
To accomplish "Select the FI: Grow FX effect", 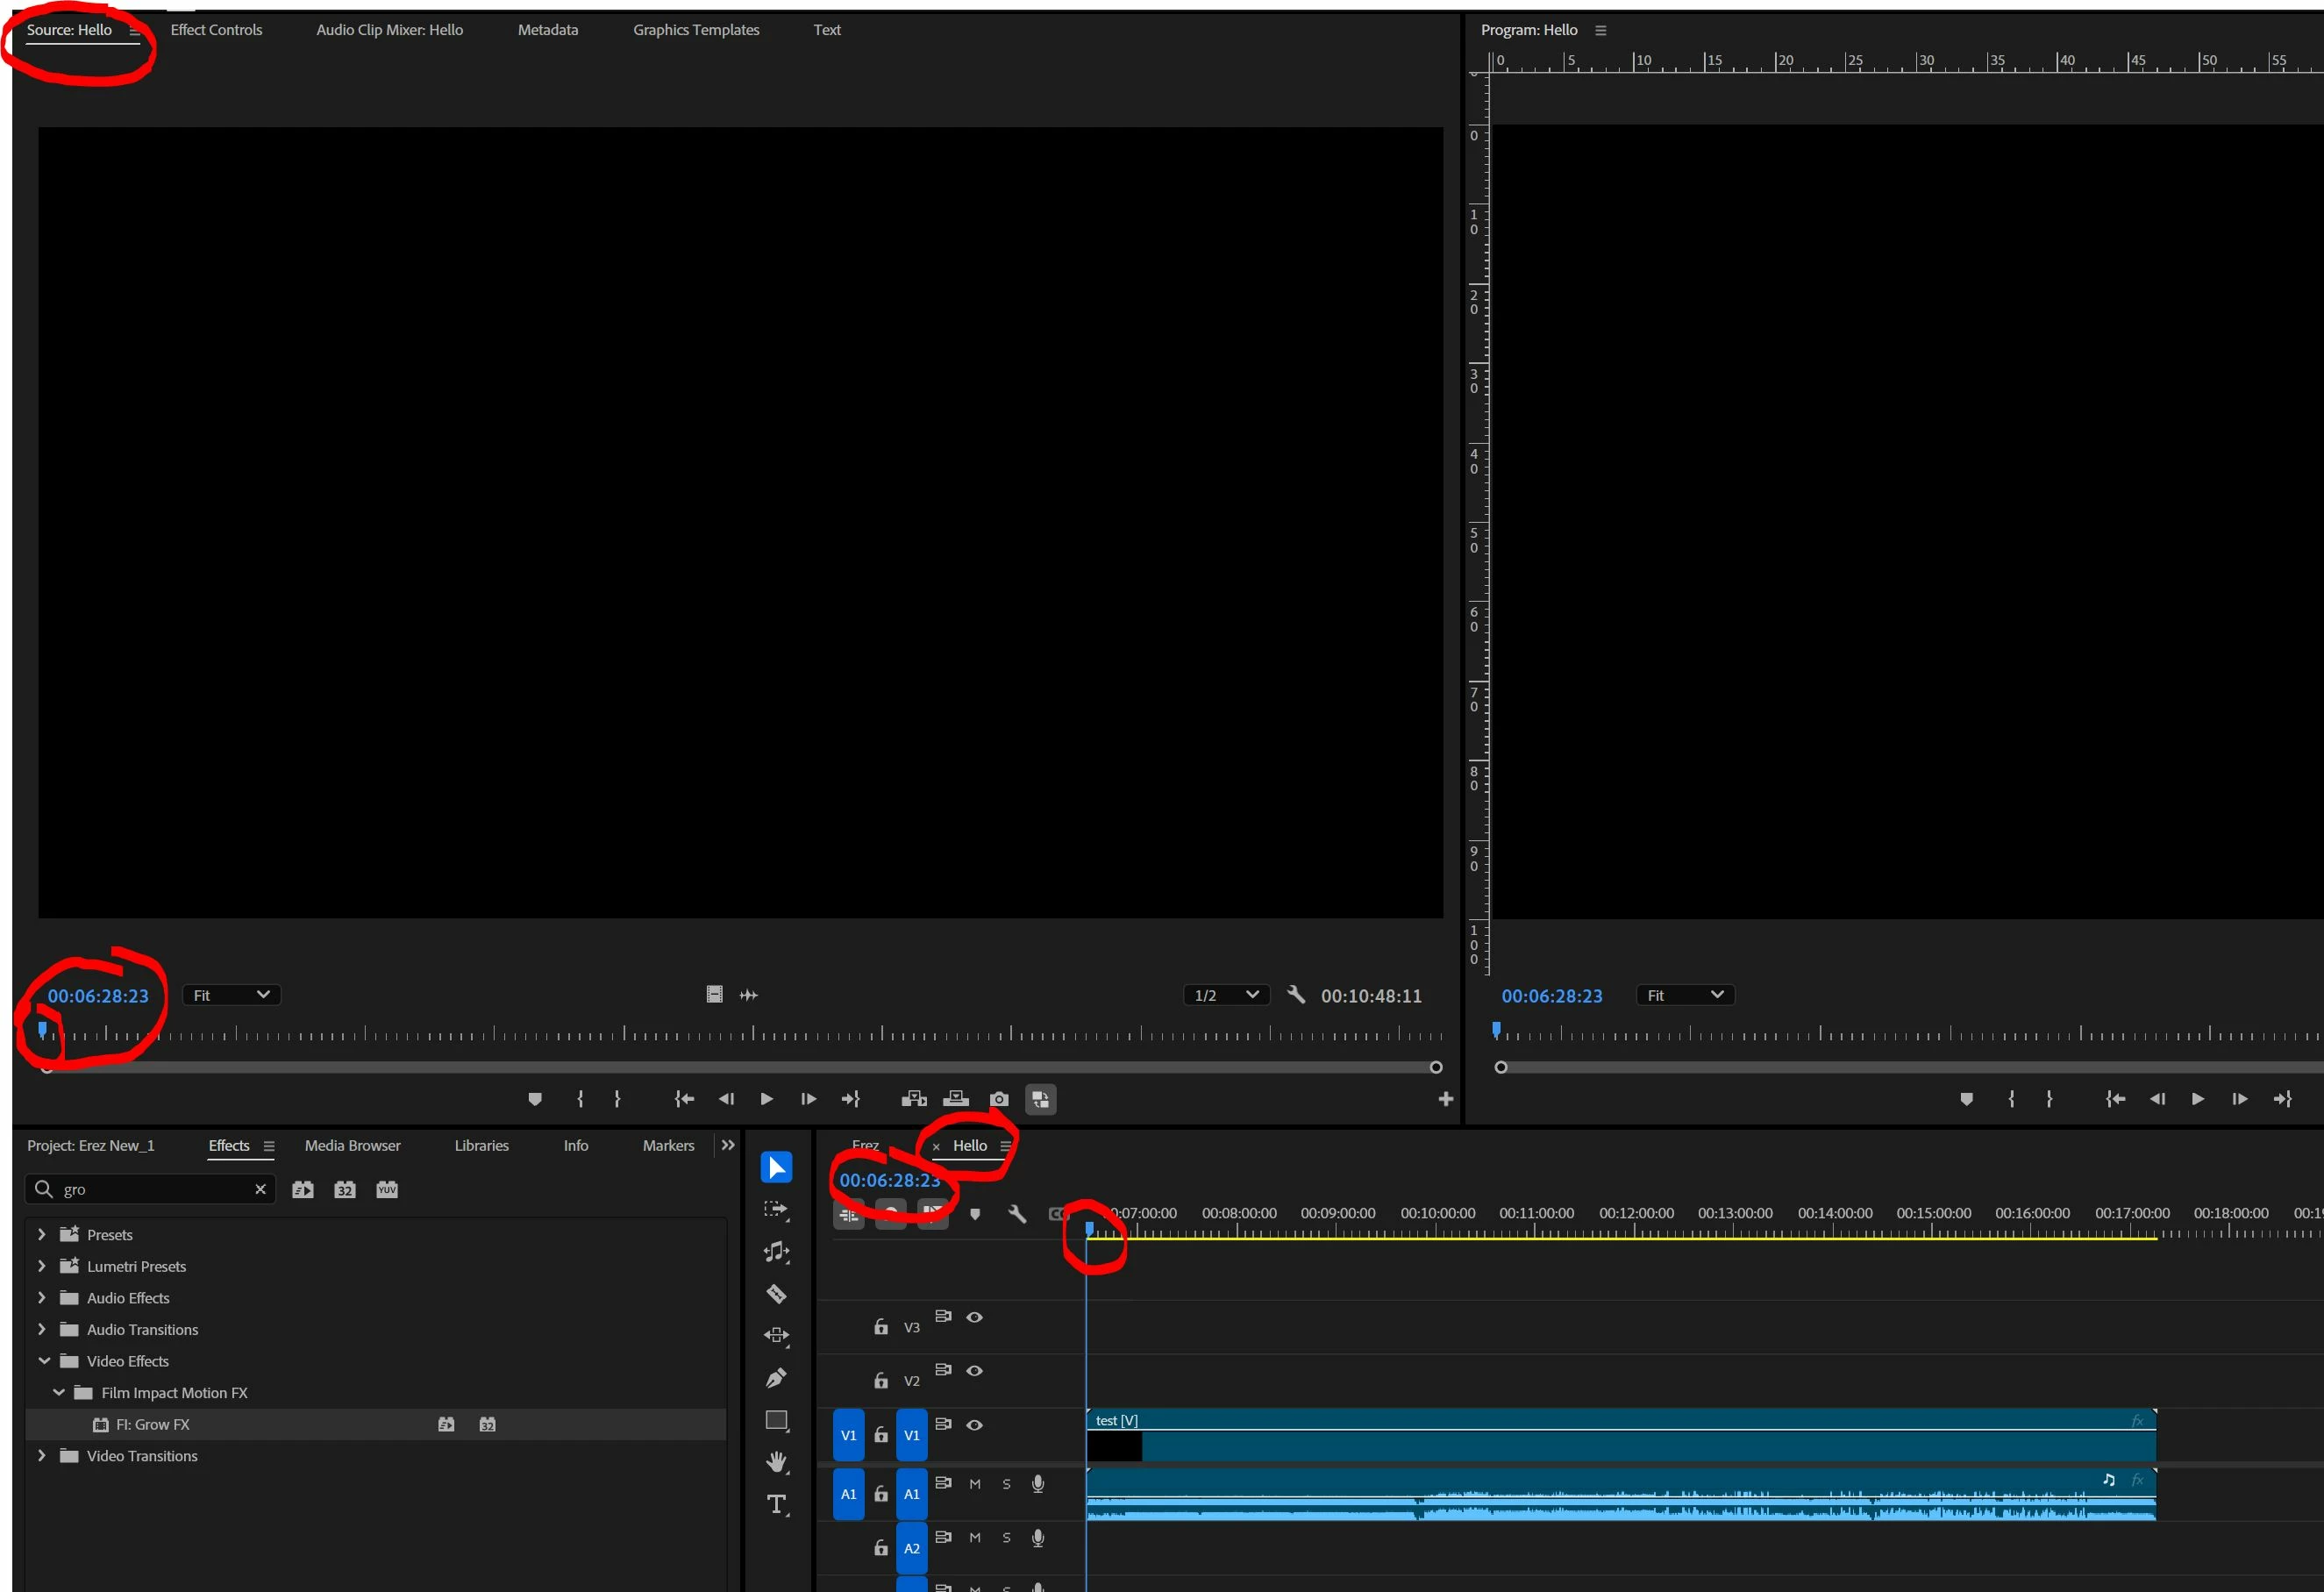I will (x=152, y=1424).
